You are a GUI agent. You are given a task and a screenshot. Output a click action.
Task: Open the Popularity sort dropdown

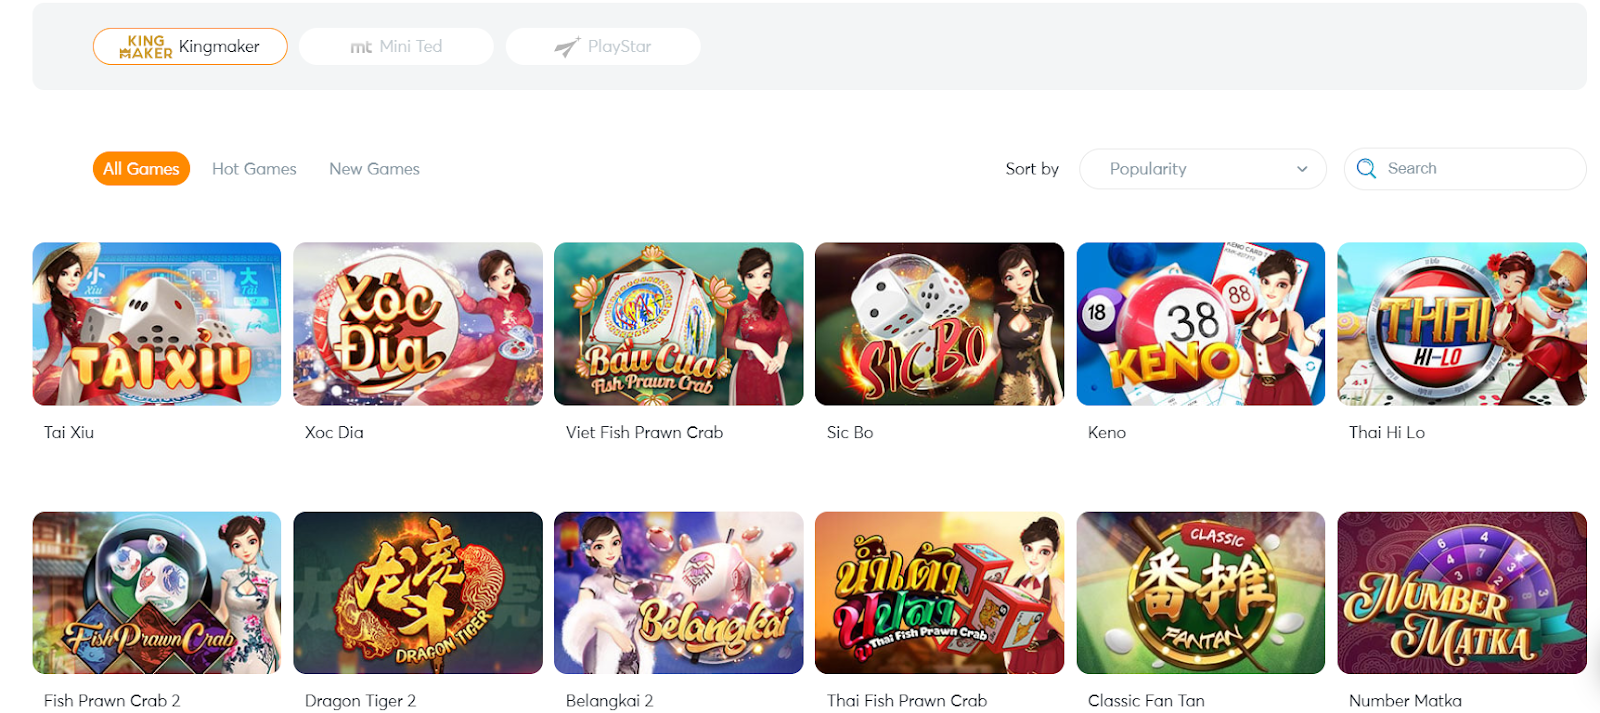1203,169
